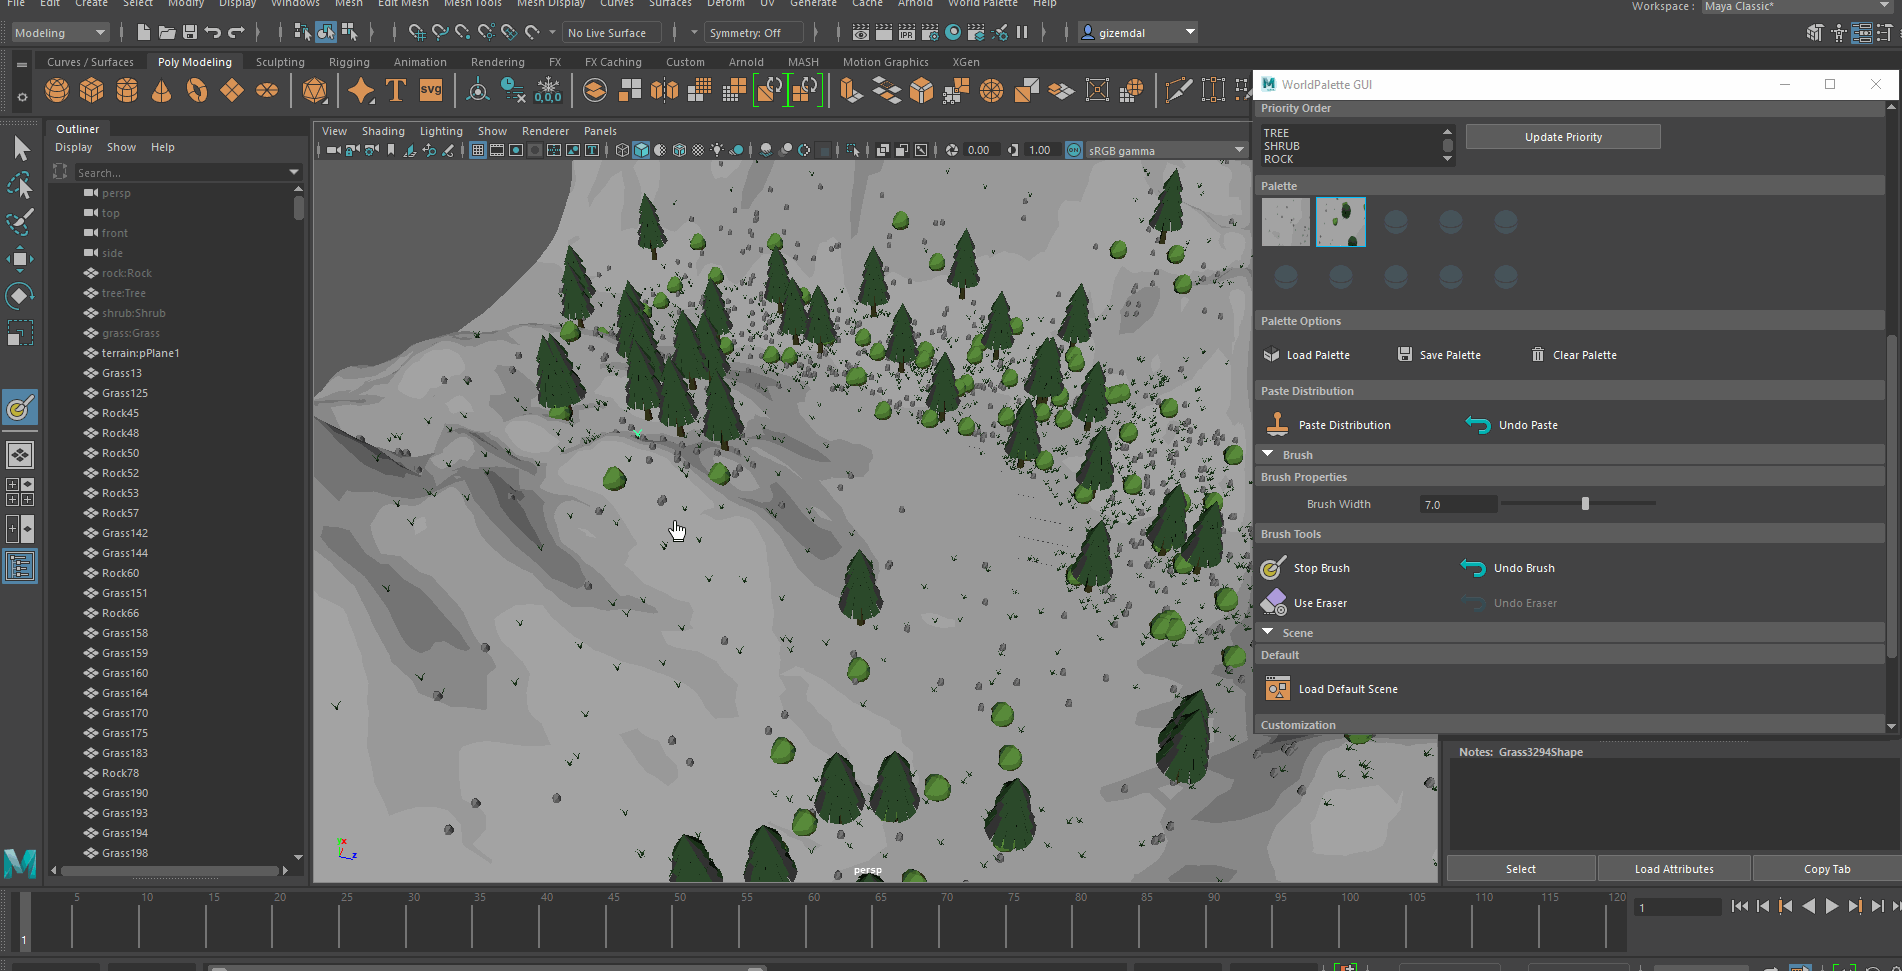The width and height of the screenshot is (1902, 971).
Task: Click the Load Attributes button
Action: click(1673, 869)
